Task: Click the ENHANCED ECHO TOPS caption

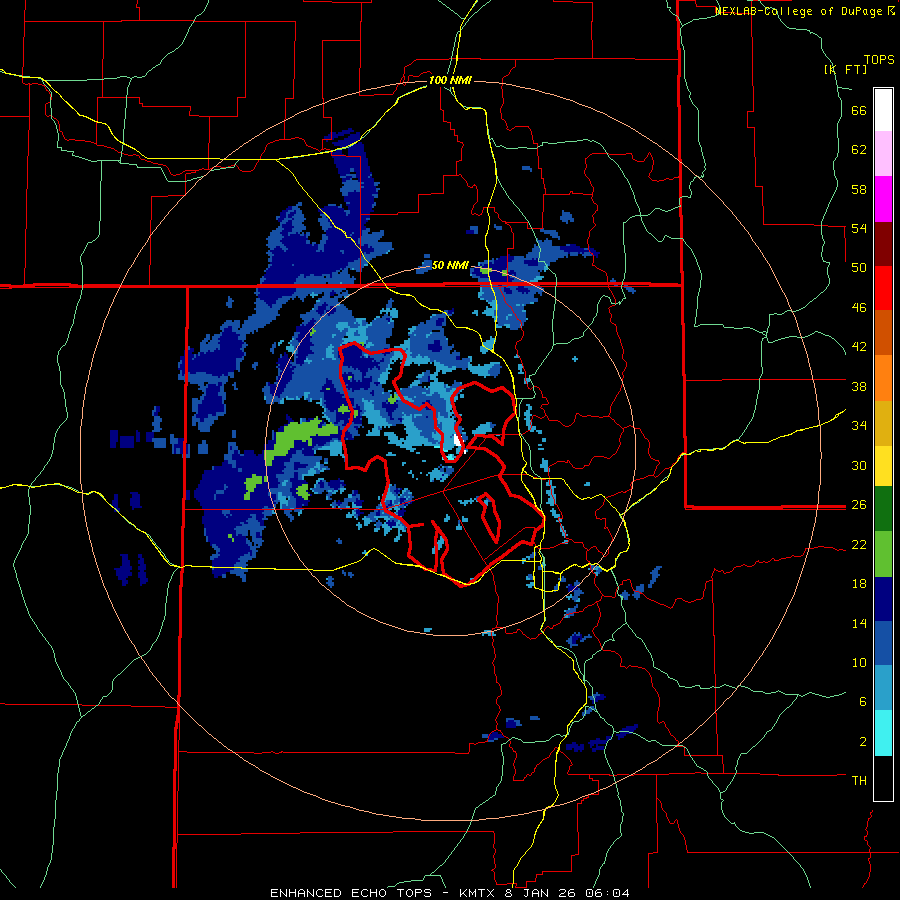Action: (351, 893)
